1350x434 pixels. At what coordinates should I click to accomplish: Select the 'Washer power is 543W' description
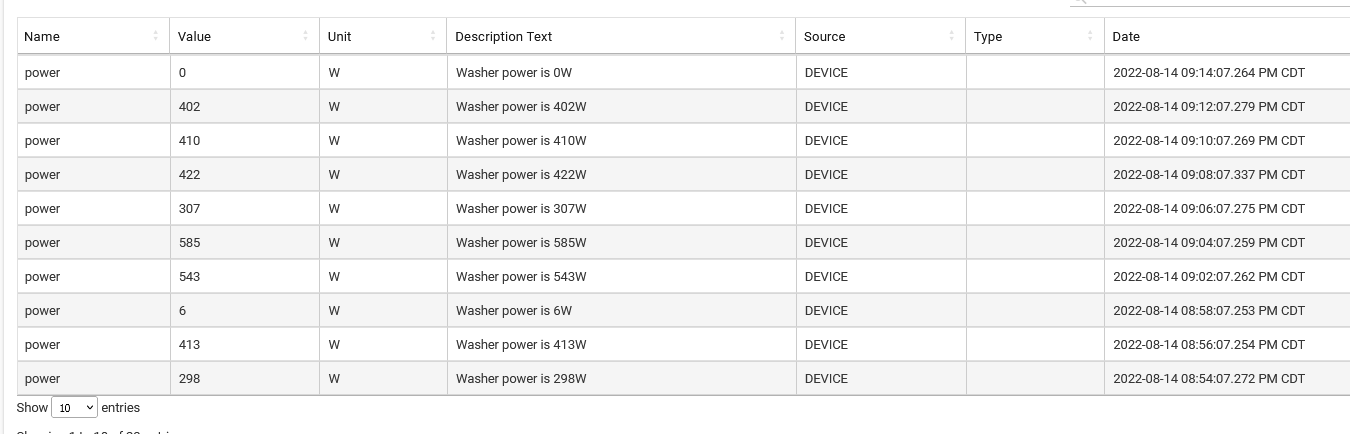point(521,277)
